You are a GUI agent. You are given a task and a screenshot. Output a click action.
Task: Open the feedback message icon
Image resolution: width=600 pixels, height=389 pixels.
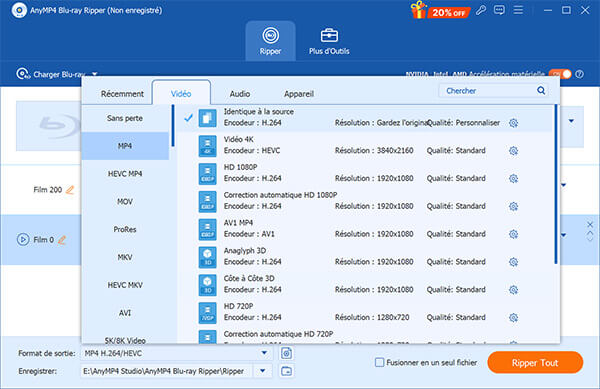tap(499, 10)
